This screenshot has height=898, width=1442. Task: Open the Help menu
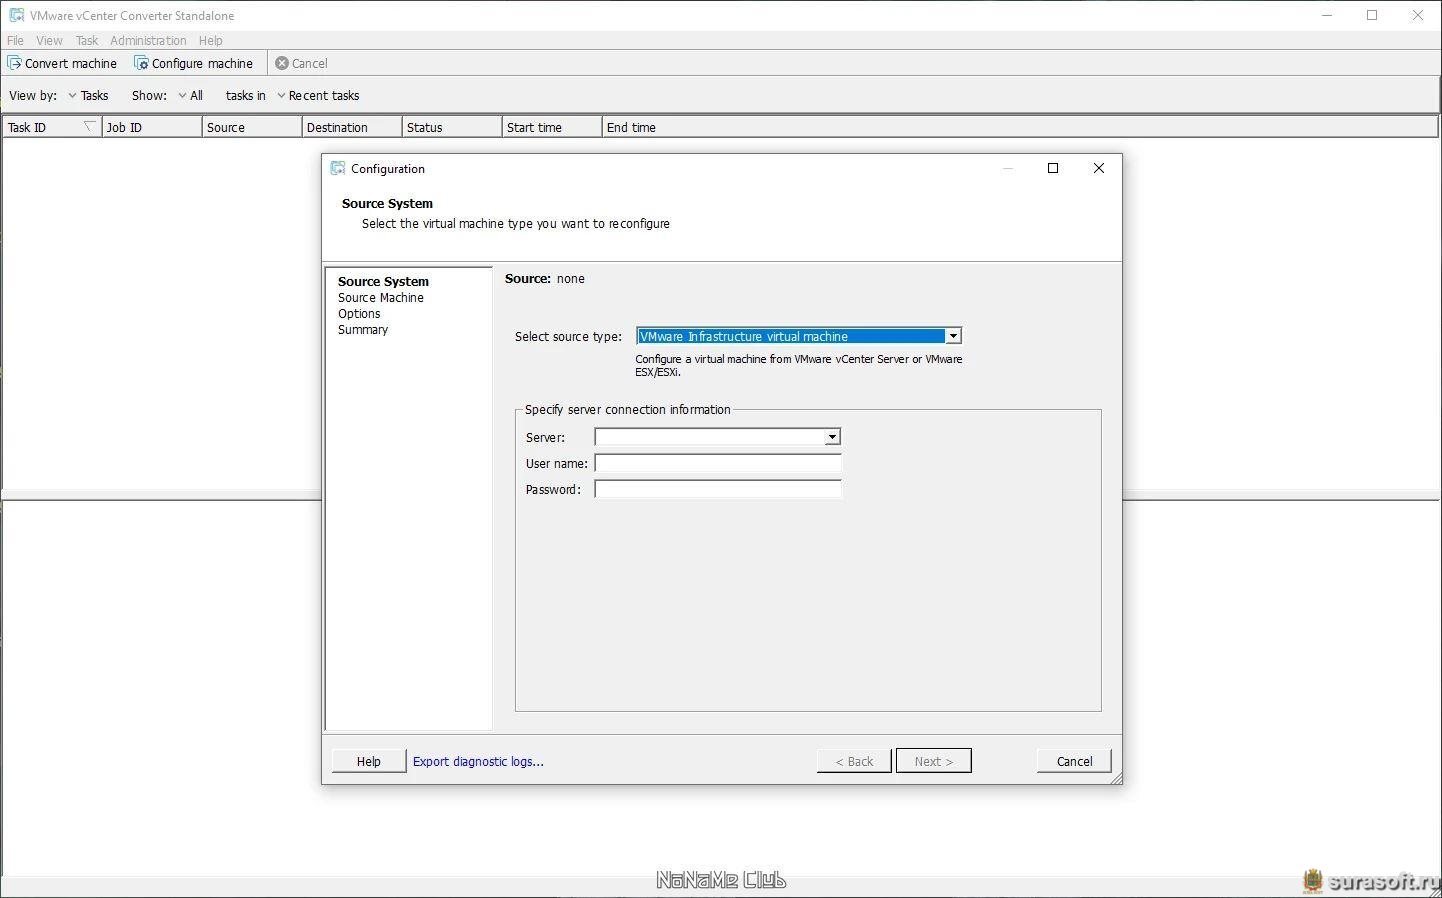tap(210, 40)
